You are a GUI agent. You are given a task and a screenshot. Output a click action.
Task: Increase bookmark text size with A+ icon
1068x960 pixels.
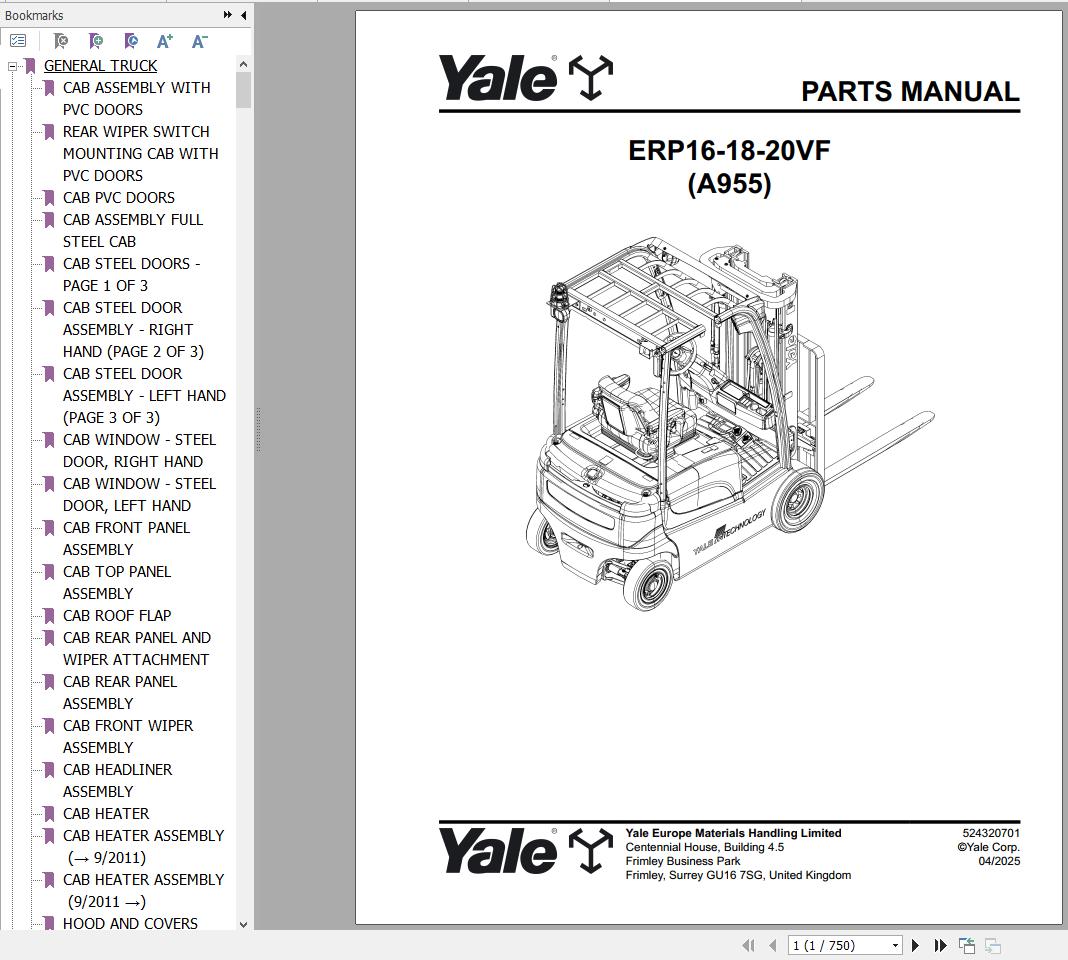coord(164,41)
